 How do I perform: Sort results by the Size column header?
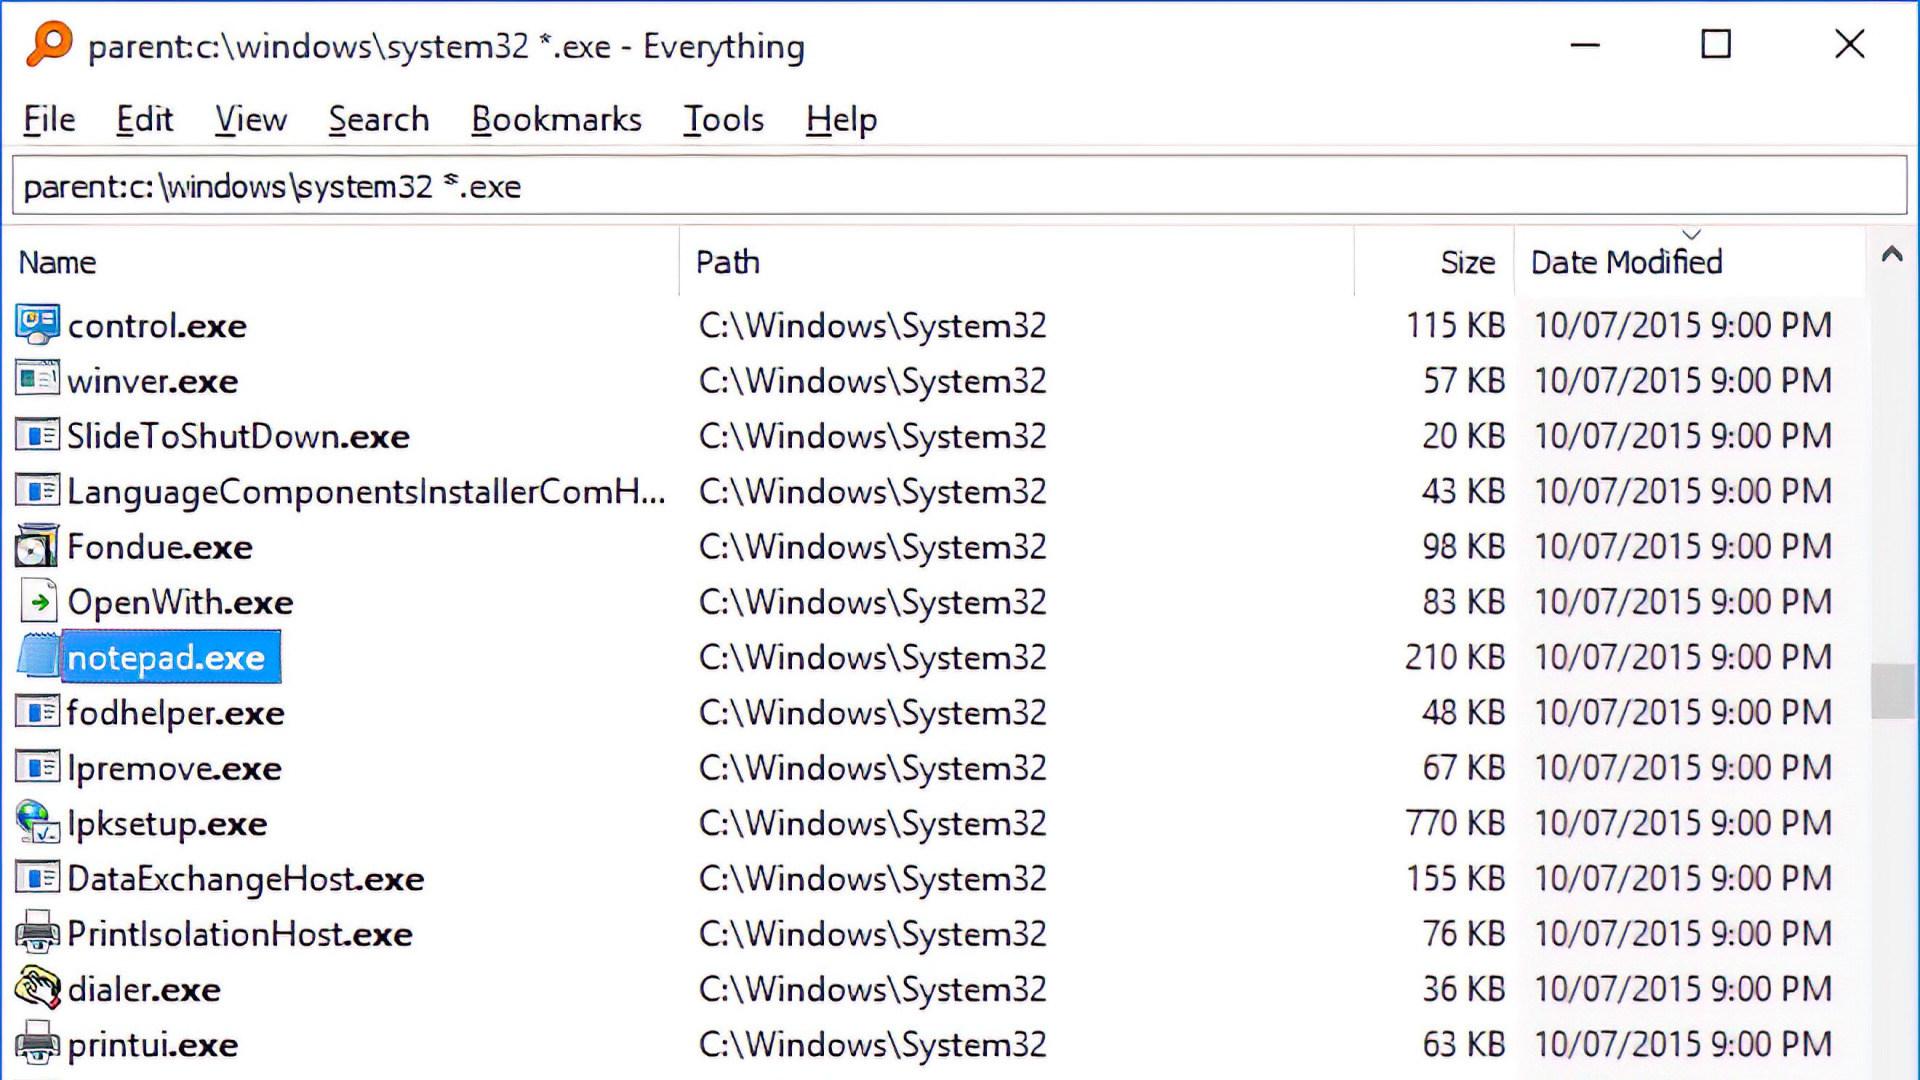click(x=1435, y=262)
